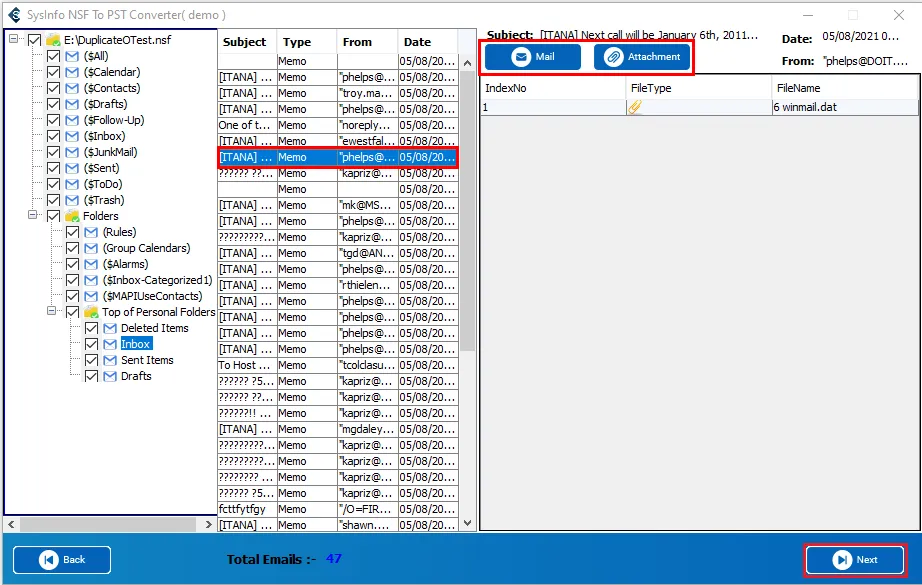Click the folder icon beside Top of Personal Folders

coord(91,312)
